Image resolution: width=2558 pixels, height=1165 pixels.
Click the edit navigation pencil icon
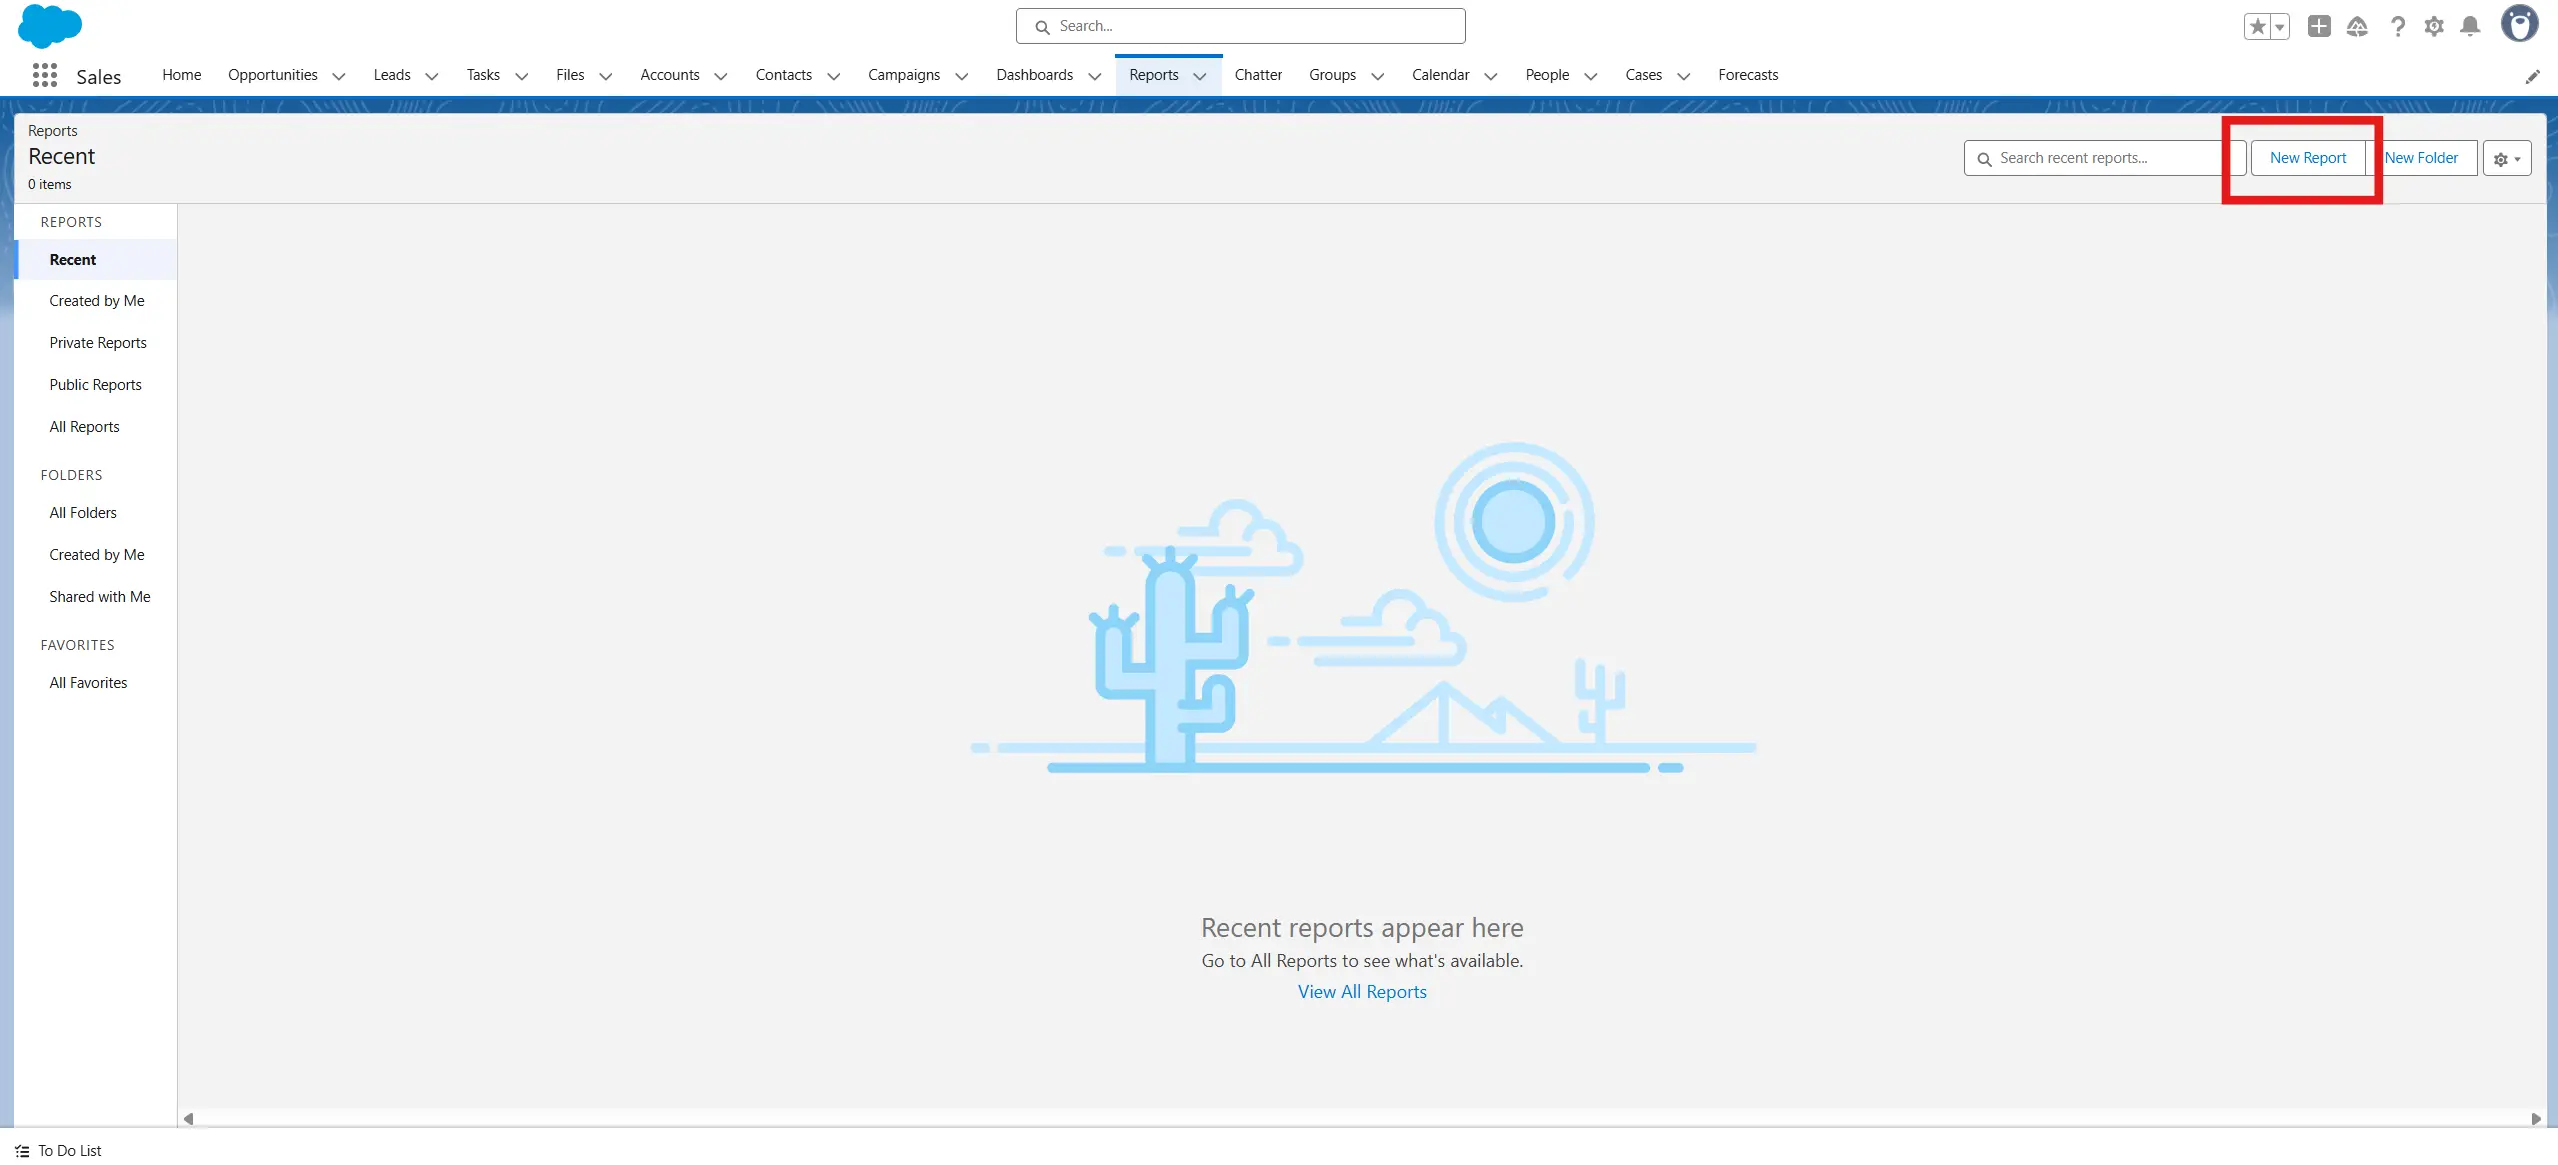(x=2532, y=77)
